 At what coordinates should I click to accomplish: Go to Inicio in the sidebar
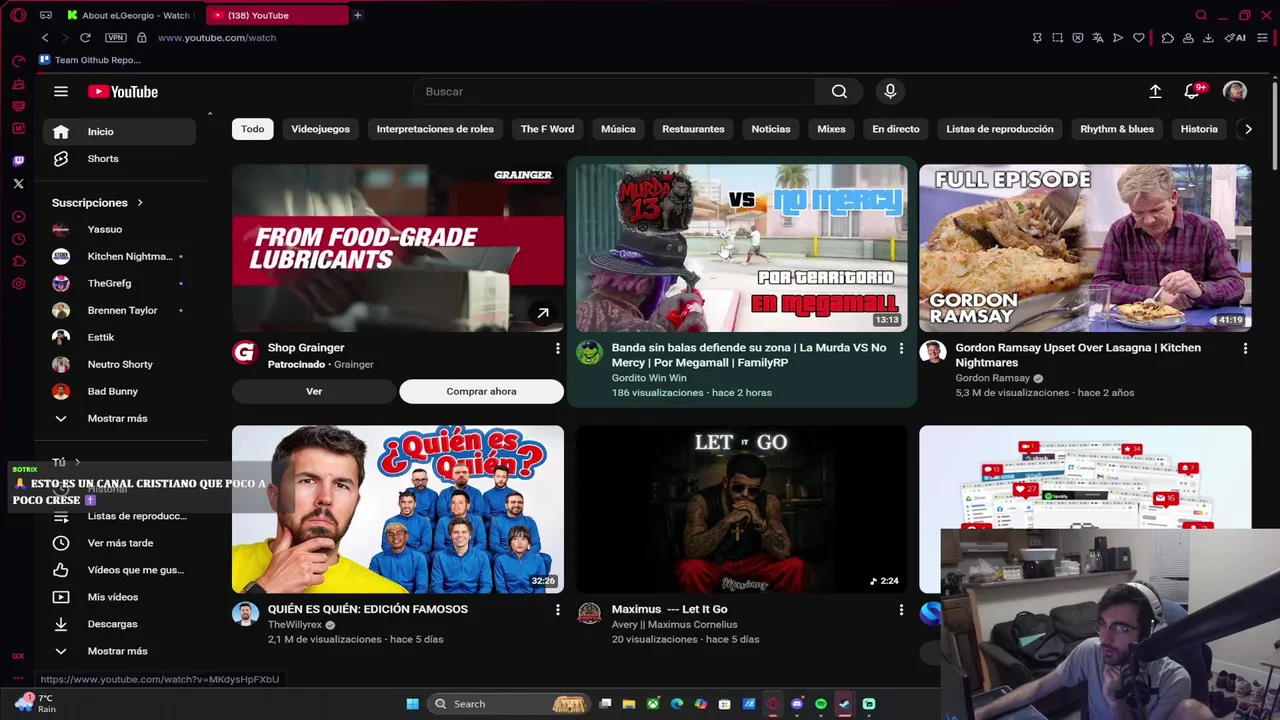pos(120,131)
